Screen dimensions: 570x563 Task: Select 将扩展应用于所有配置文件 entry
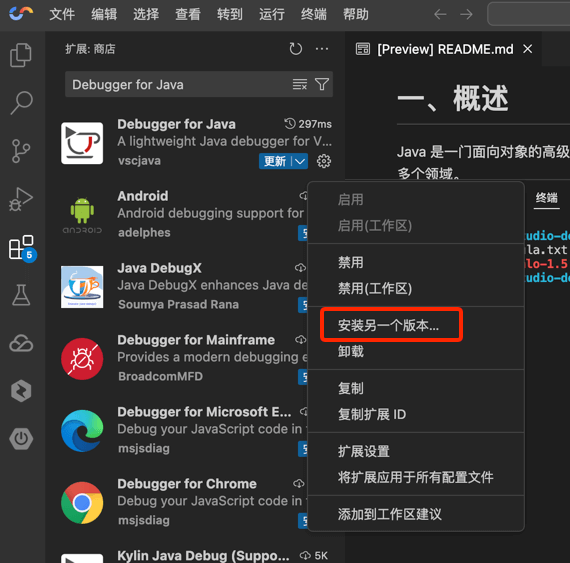point(416,477)
